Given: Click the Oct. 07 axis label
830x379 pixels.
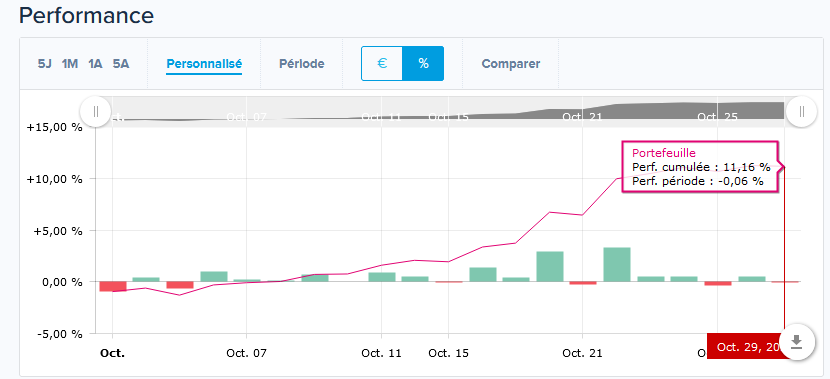Looking at the screenshot, I should (x=247, y=353).
